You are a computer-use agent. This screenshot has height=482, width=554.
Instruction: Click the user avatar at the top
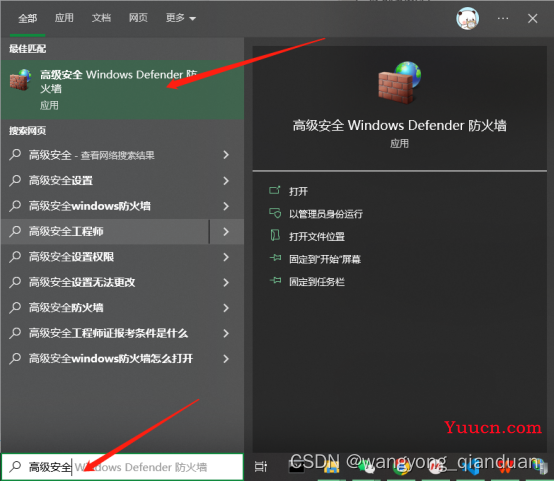[467, 18]
